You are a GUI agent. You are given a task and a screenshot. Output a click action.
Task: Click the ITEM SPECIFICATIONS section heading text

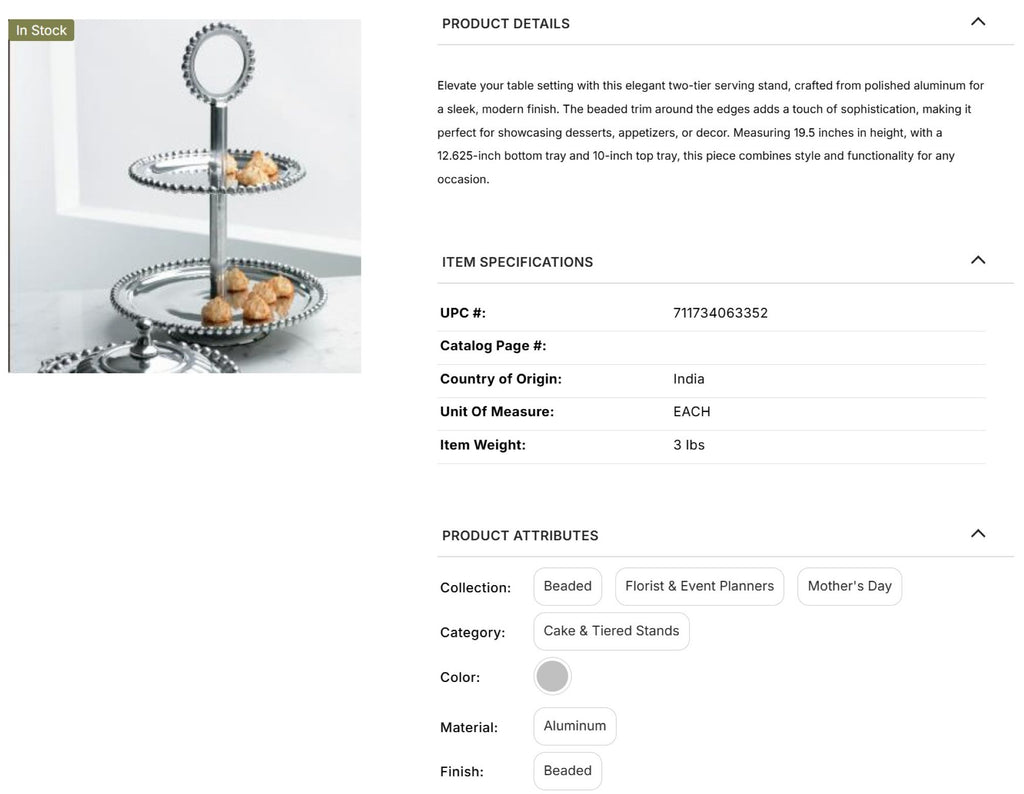tap(517, 262)
